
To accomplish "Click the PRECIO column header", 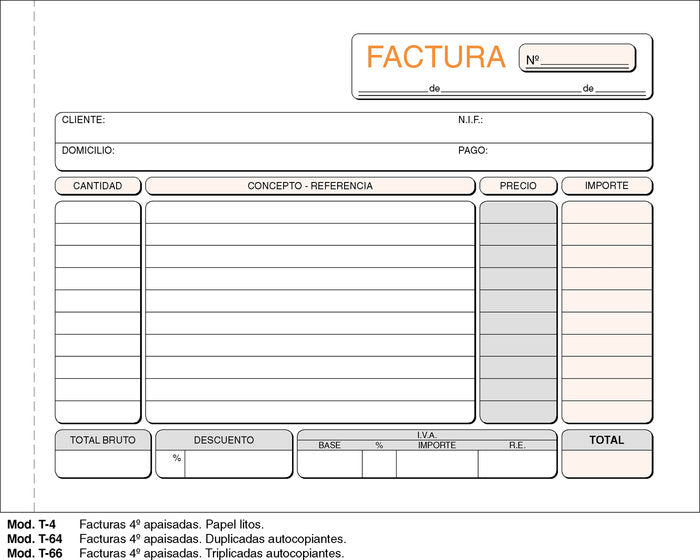I will (518, 186).
